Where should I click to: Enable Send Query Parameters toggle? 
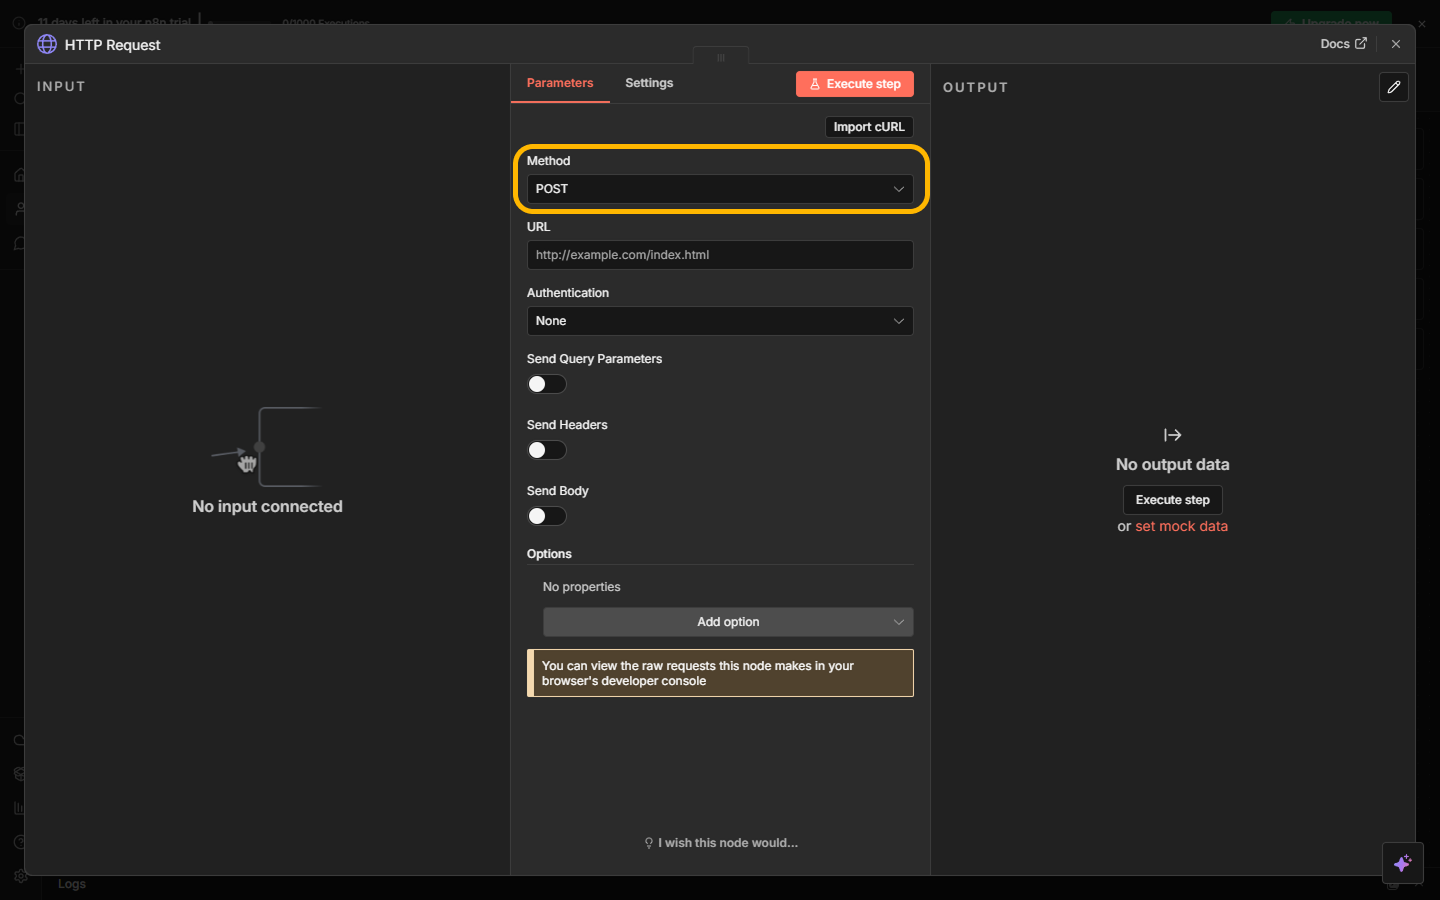tap(546, 384)
